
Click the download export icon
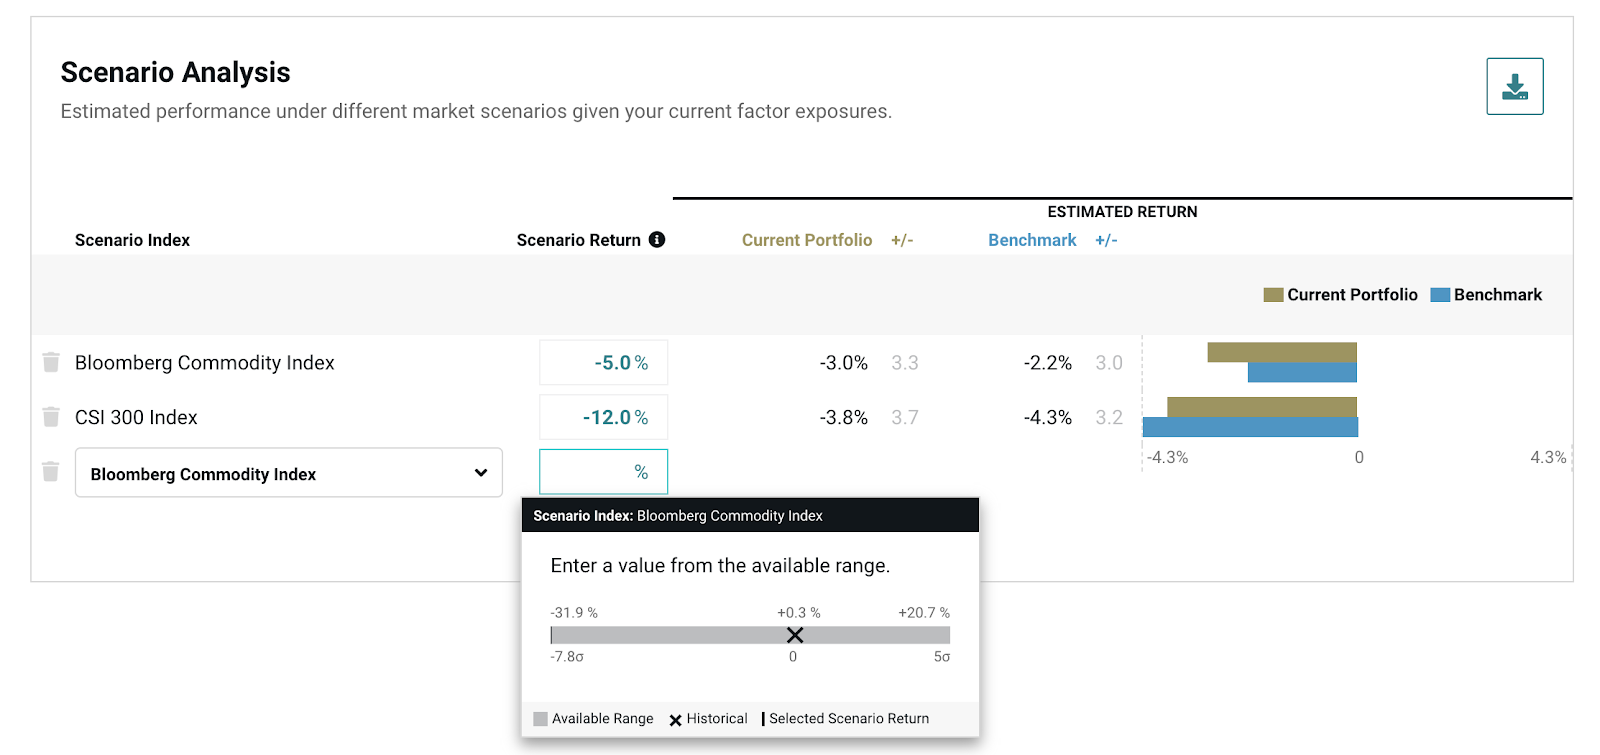click(x=1514, y=87)
